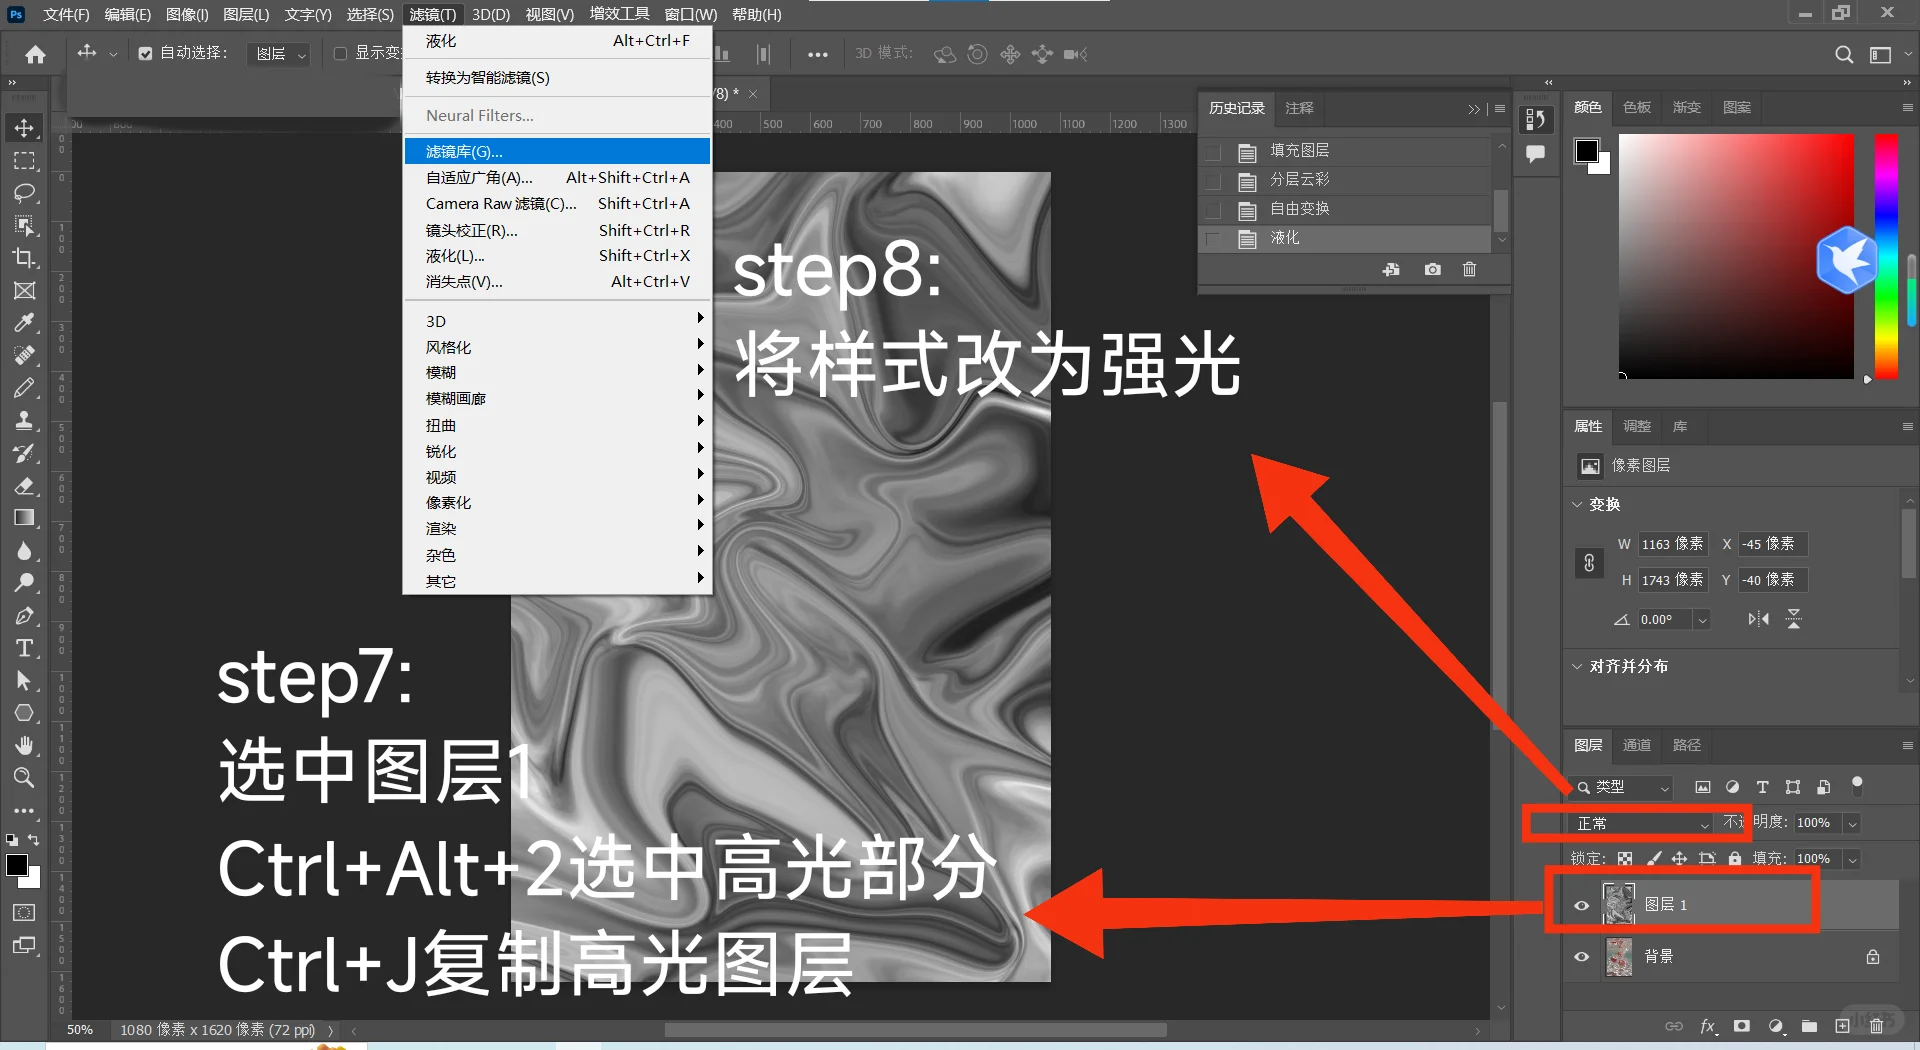Hide the 图层 1 layer
Viewport: 1920px width, 1050px height.
pyautogui.click(x=1581, y=905)
